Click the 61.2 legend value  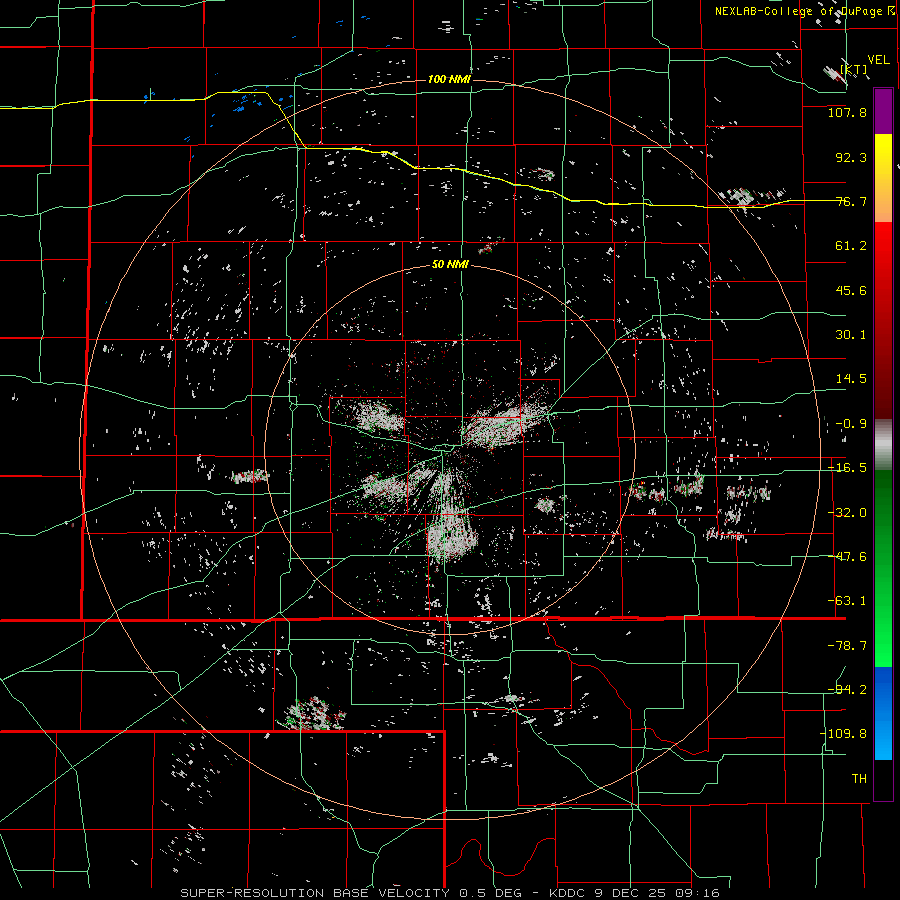pyautogui.click(x=851, y=246)
